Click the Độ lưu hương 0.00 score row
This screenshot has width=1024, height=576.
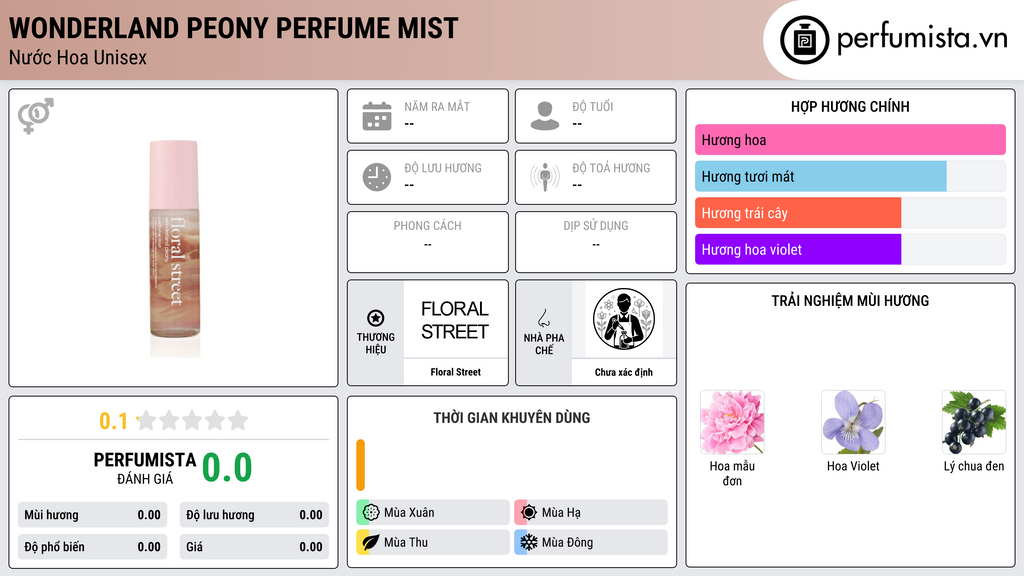click(254, 515)
